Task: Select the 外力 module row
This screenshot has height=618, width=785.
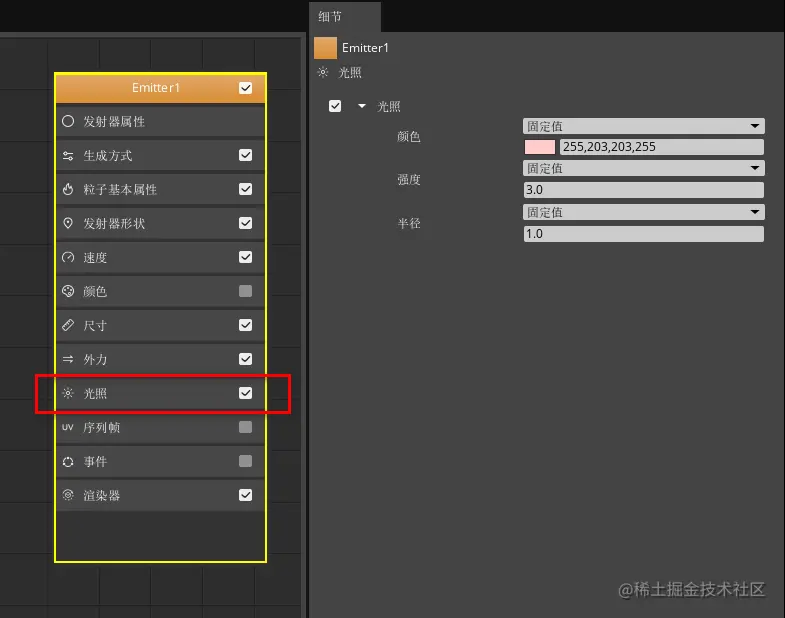Action: coord(160,359)
